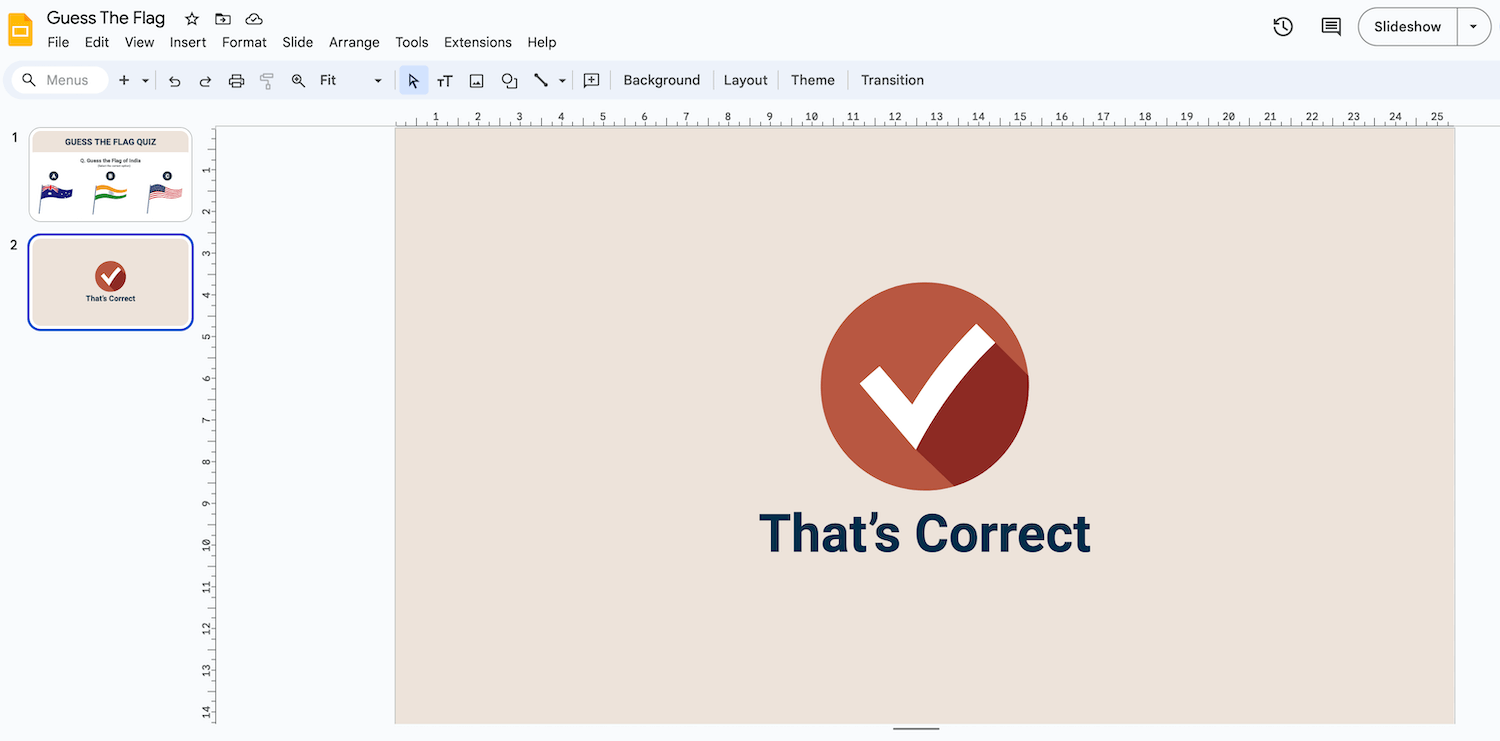
Task: Open the Arrange menu
Action: pos(354,42)
